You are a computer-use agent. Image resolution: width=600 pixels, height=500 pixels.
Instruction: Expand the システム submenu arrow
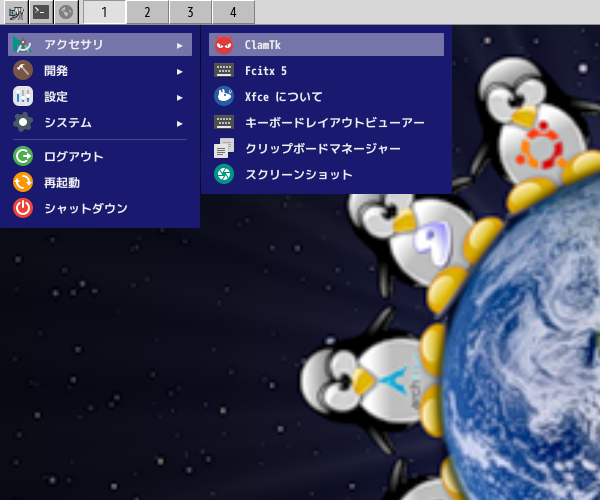(179, 124)
